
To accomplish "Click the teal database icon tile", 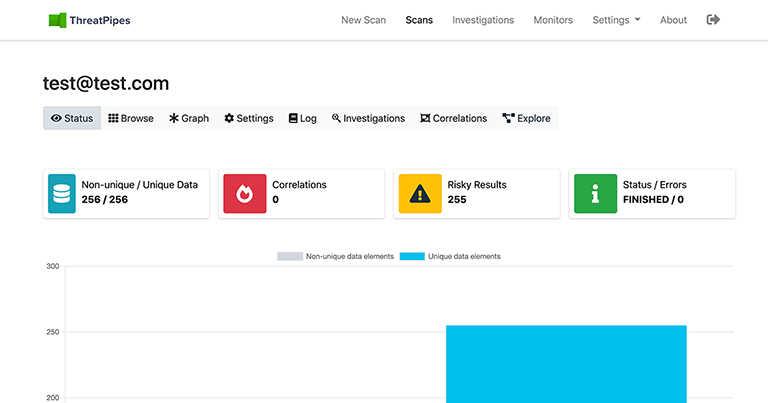I will point(62,193).
